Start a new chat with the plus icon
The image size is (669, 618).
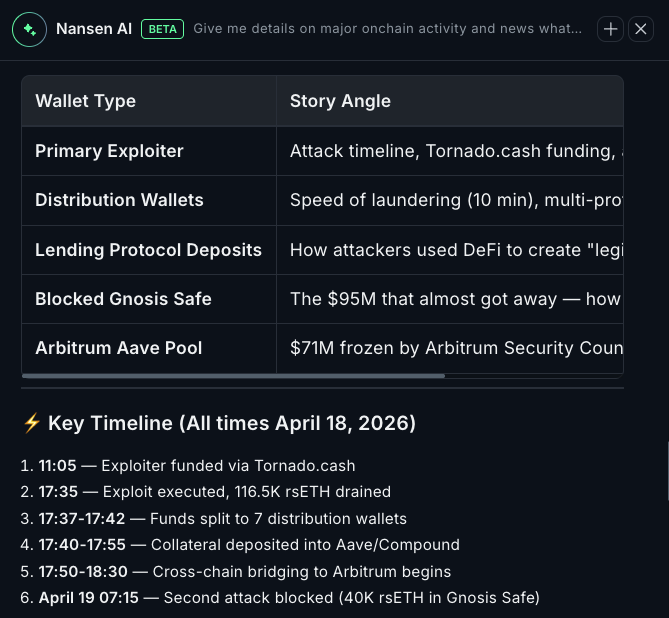pyautogui.click(x=610, y=29)
